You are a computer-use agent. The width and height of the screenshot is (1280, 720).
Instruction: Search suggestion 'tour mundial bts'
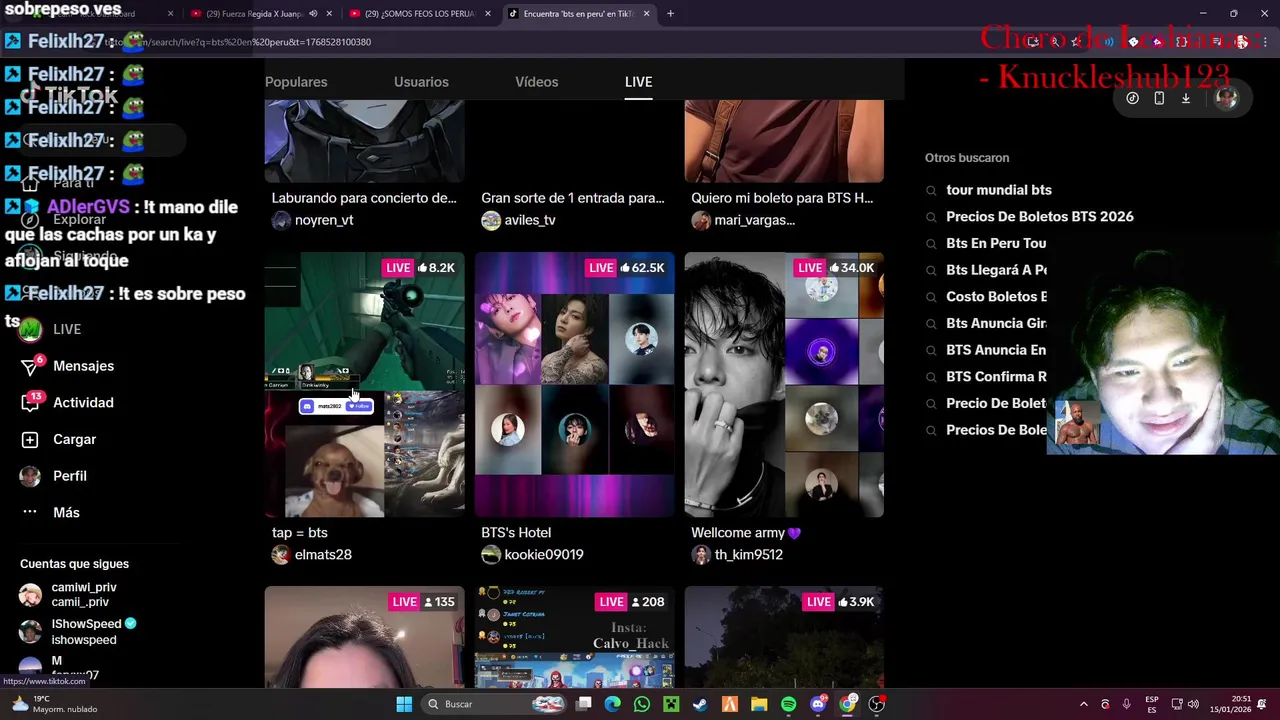999,190
